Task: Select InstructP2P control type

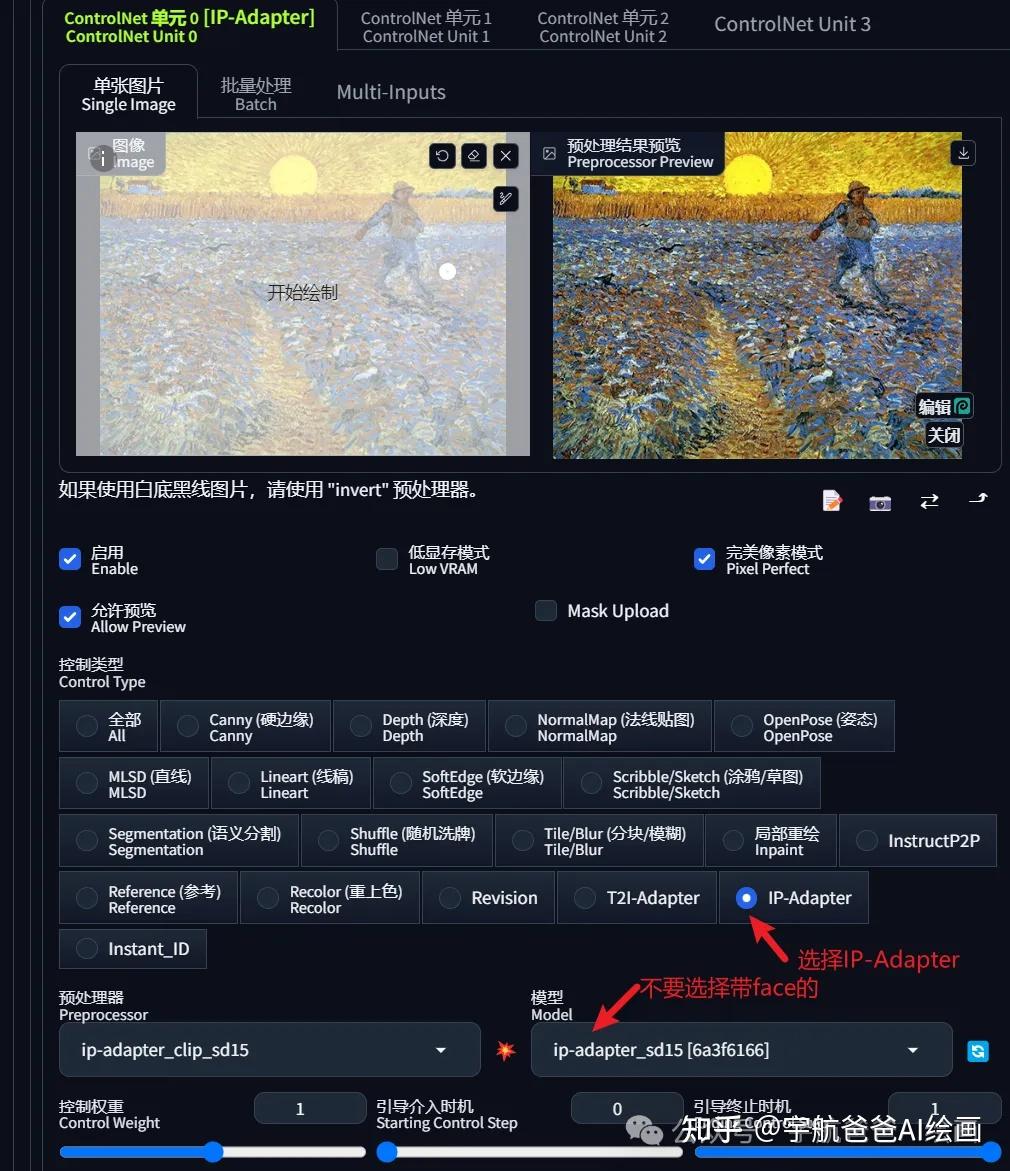Action: (918, 841)
